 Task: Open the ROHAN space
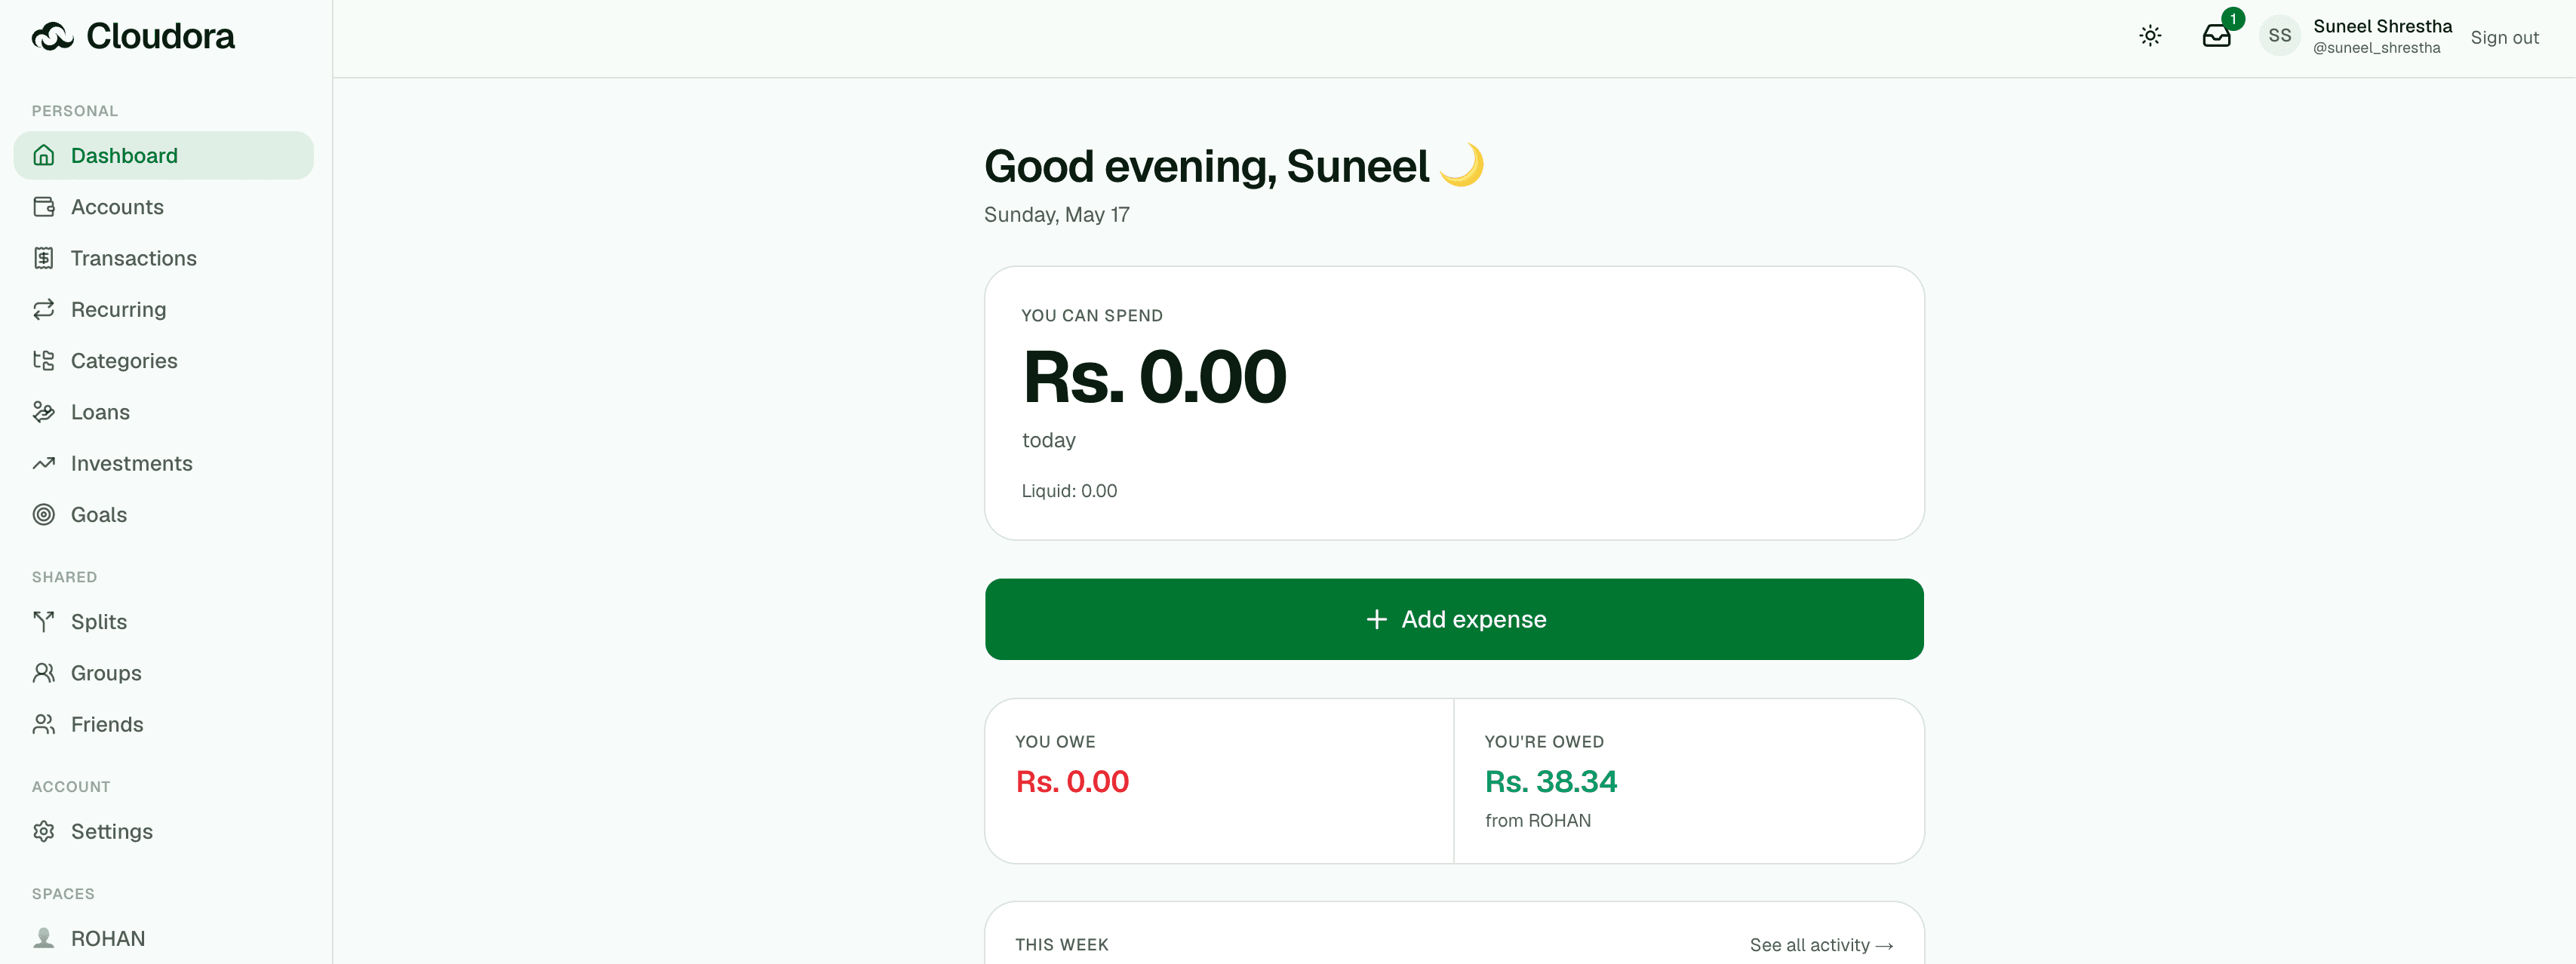click(163, 938)
